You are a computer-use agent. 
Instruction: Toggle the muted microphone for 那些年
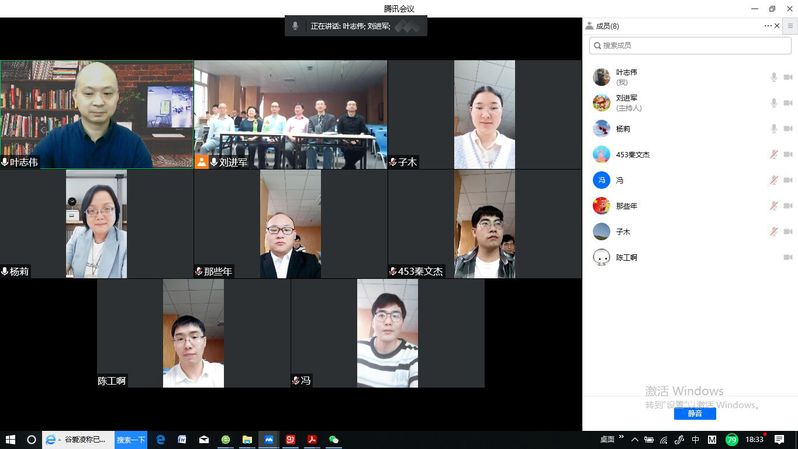coord(773,206)
